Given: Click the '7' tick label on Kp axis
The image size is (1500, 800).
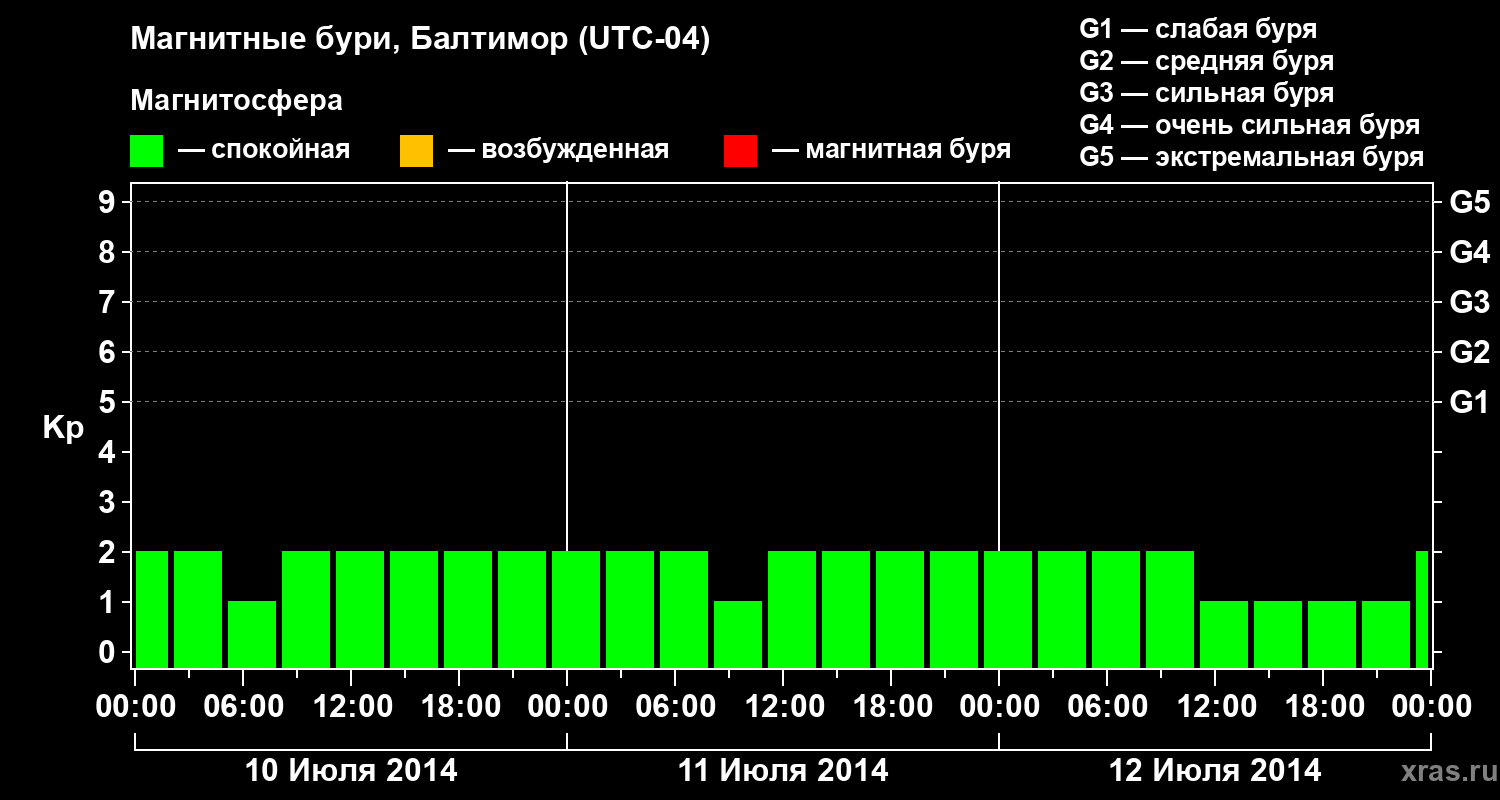Looking at the screenshot, I should pos(108,302).
